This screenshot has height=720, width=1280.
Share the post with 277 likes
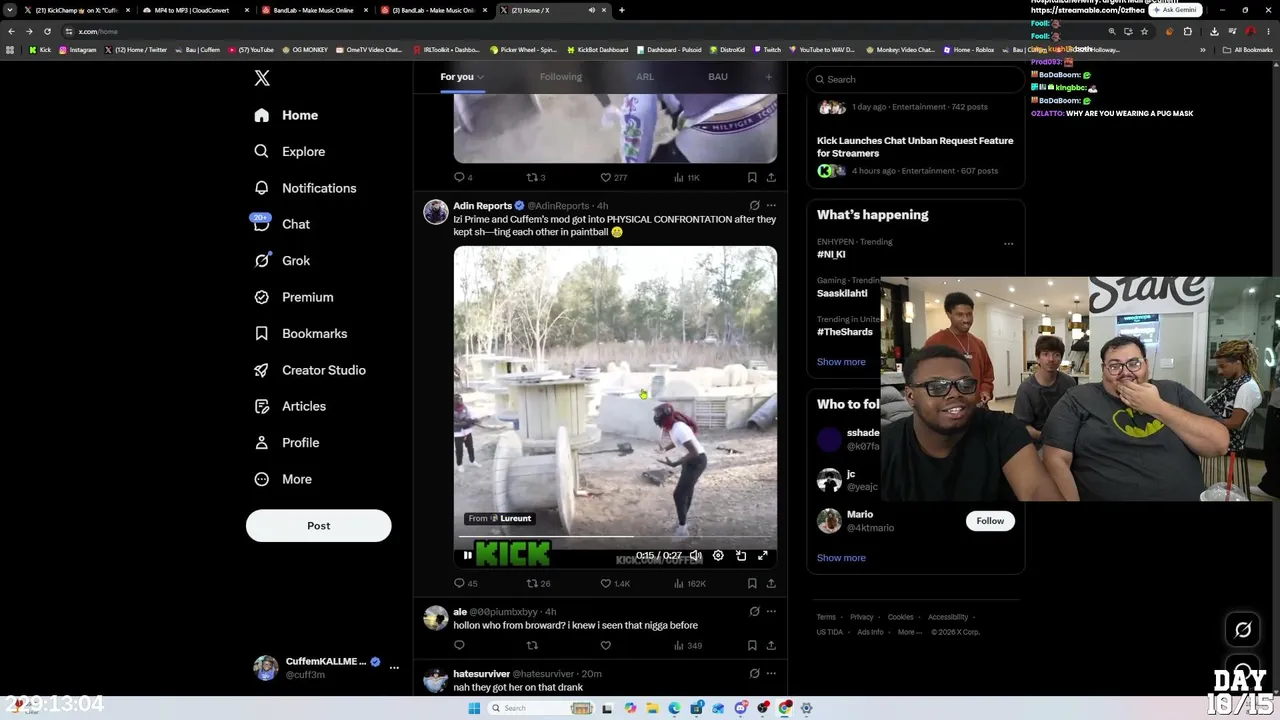click(771, 177)
